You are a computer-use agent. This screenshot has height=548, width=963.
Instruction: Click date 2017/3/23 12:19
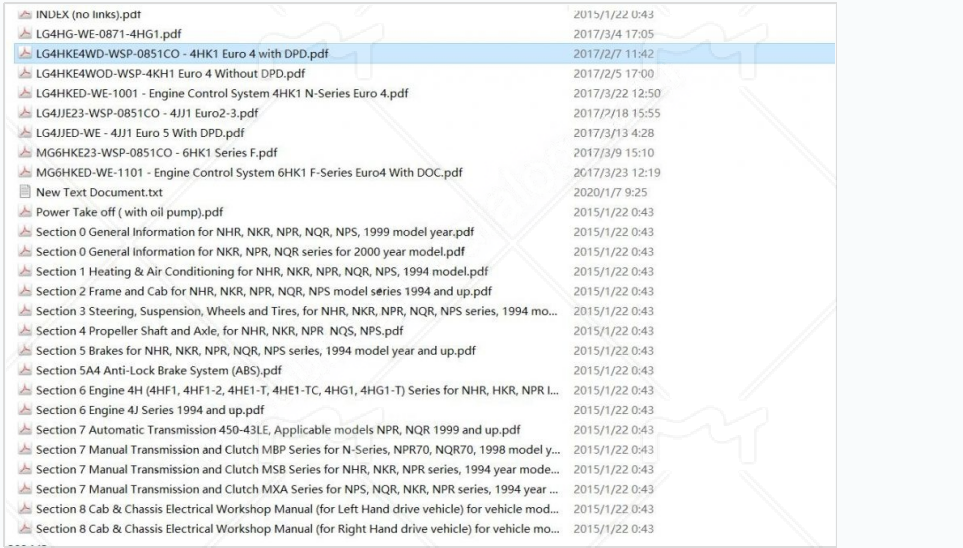click(617, 173)
